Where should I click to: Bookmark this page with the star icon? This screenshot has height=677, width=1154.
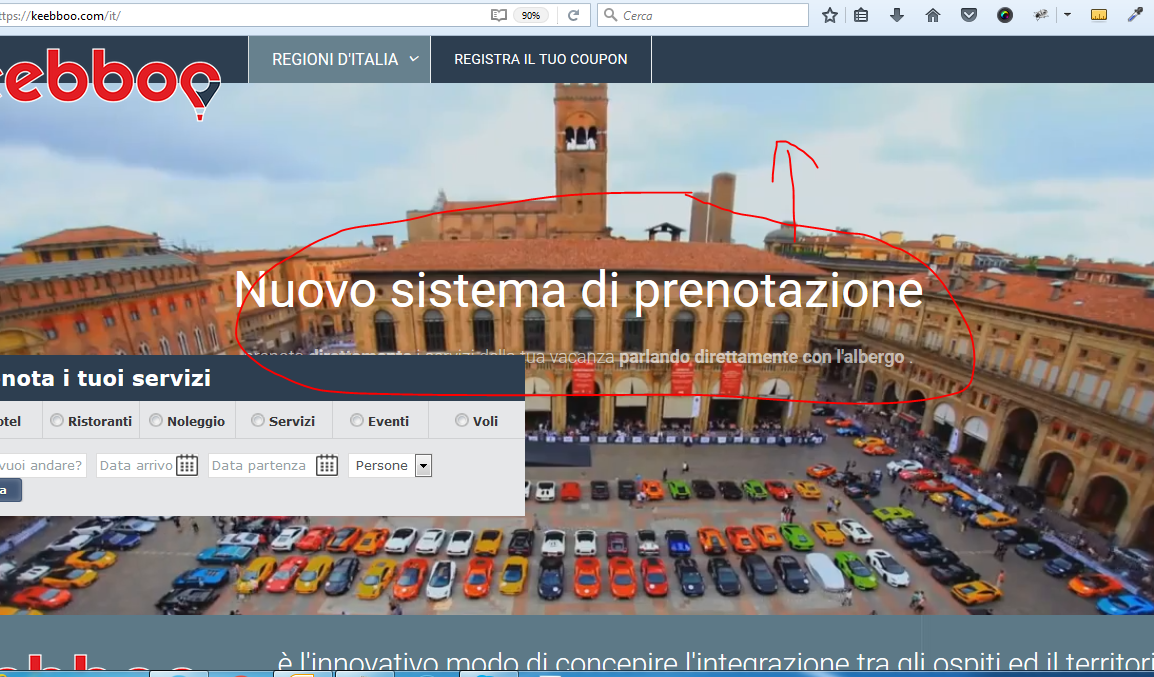[830, 15]
